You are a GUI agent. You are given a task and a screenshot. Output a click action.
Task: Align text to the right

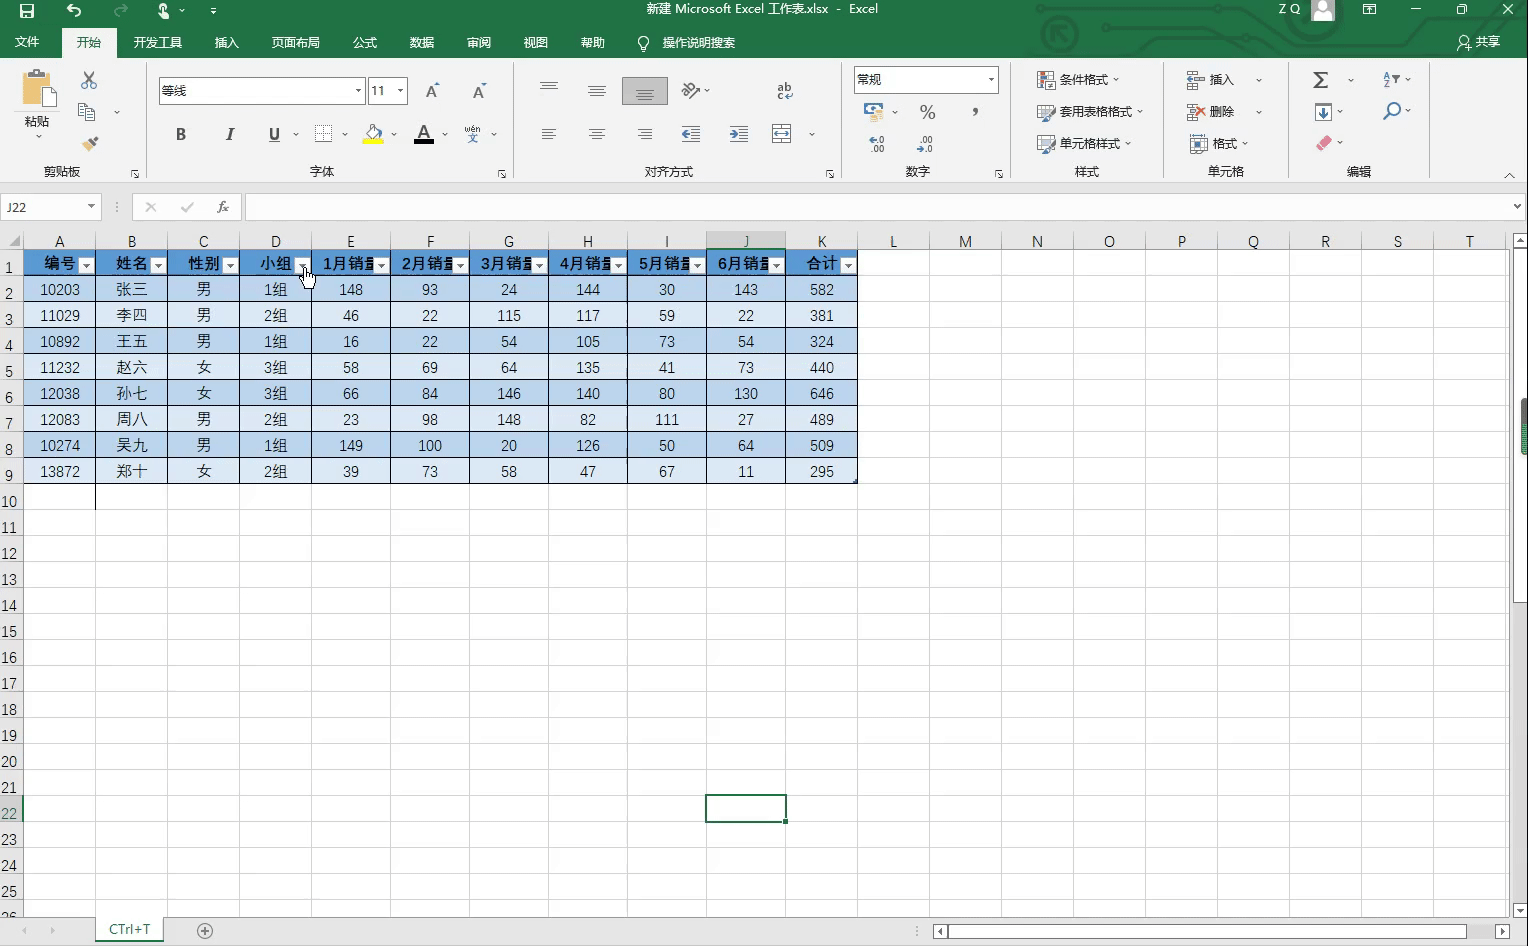(x=645, y=134)
